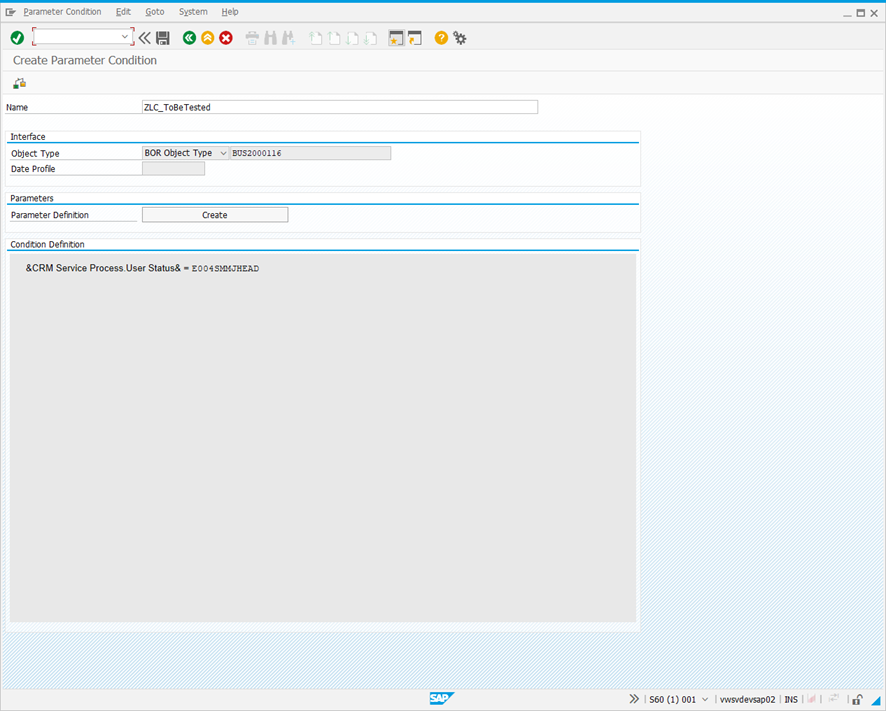Click into the command input field
This screenshot has height=711, width=886.
[77, 37]
